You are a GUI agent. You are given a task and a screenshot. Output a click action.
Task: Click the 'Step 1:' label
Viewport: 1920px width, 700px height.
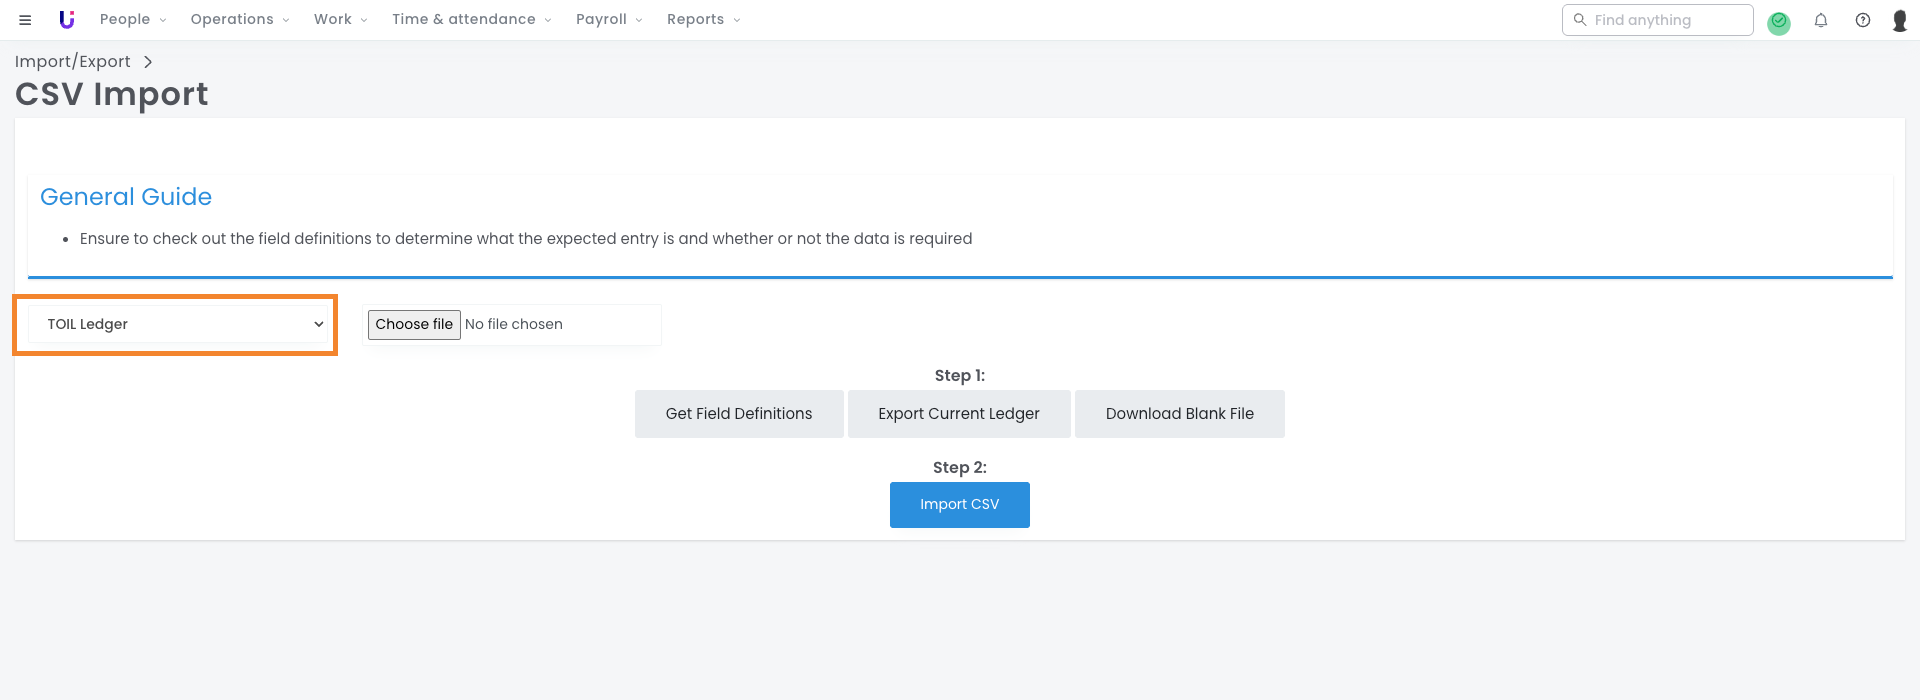tap(960, 376)
